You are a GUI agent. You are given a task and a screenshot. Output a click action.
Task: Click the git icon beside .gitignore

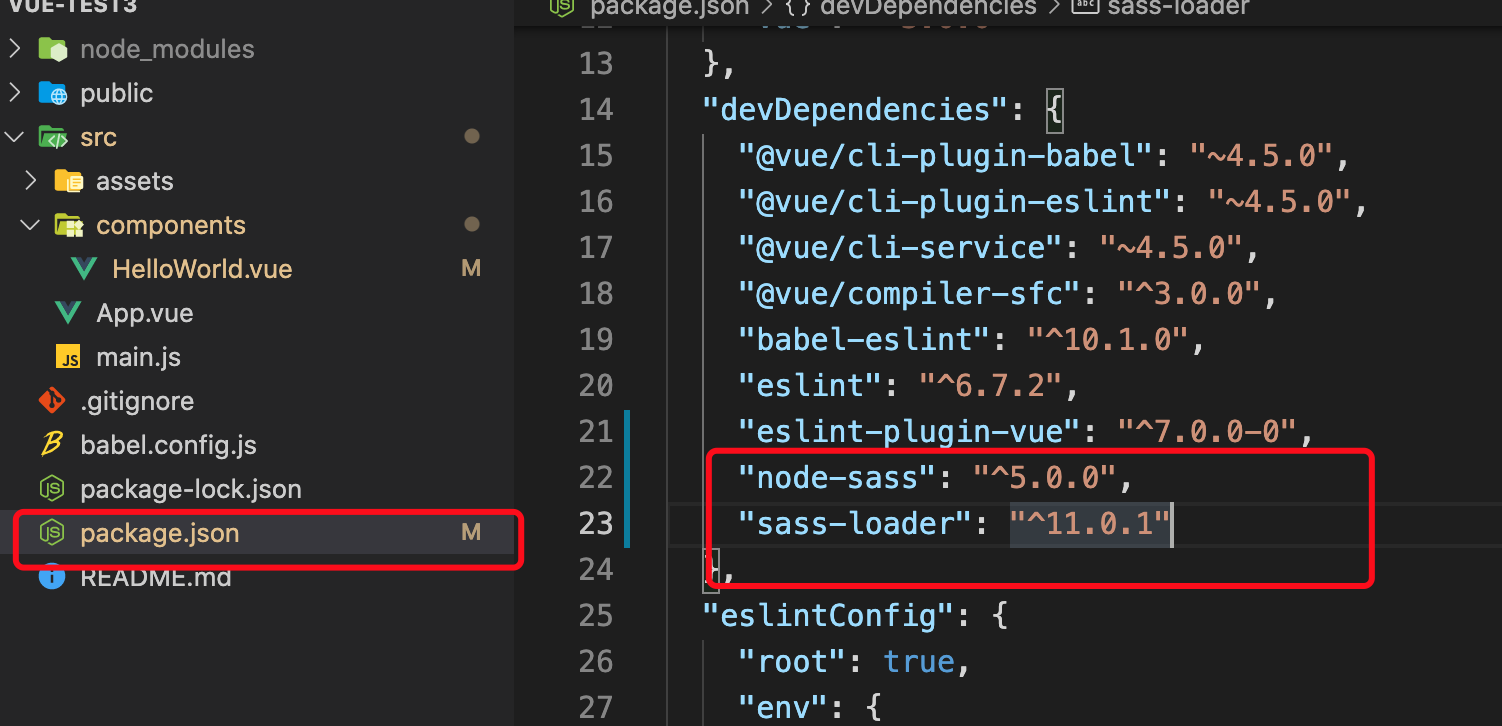coord(52,401)
